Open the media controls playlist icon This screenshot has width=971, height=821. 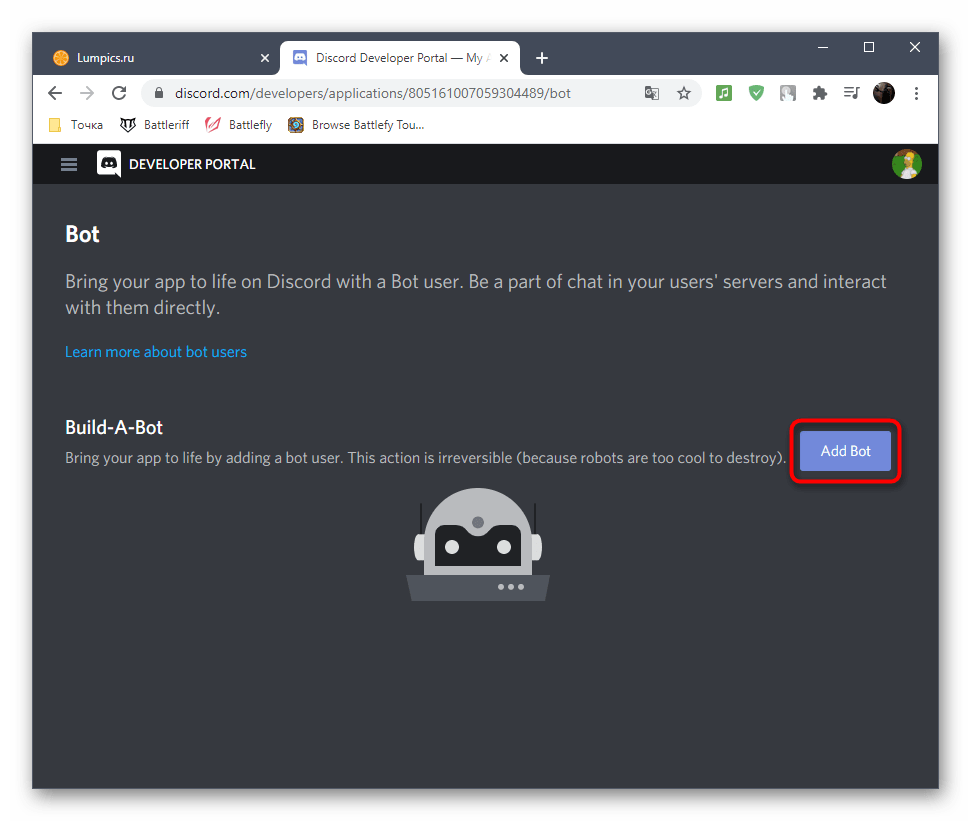(851, 93)
